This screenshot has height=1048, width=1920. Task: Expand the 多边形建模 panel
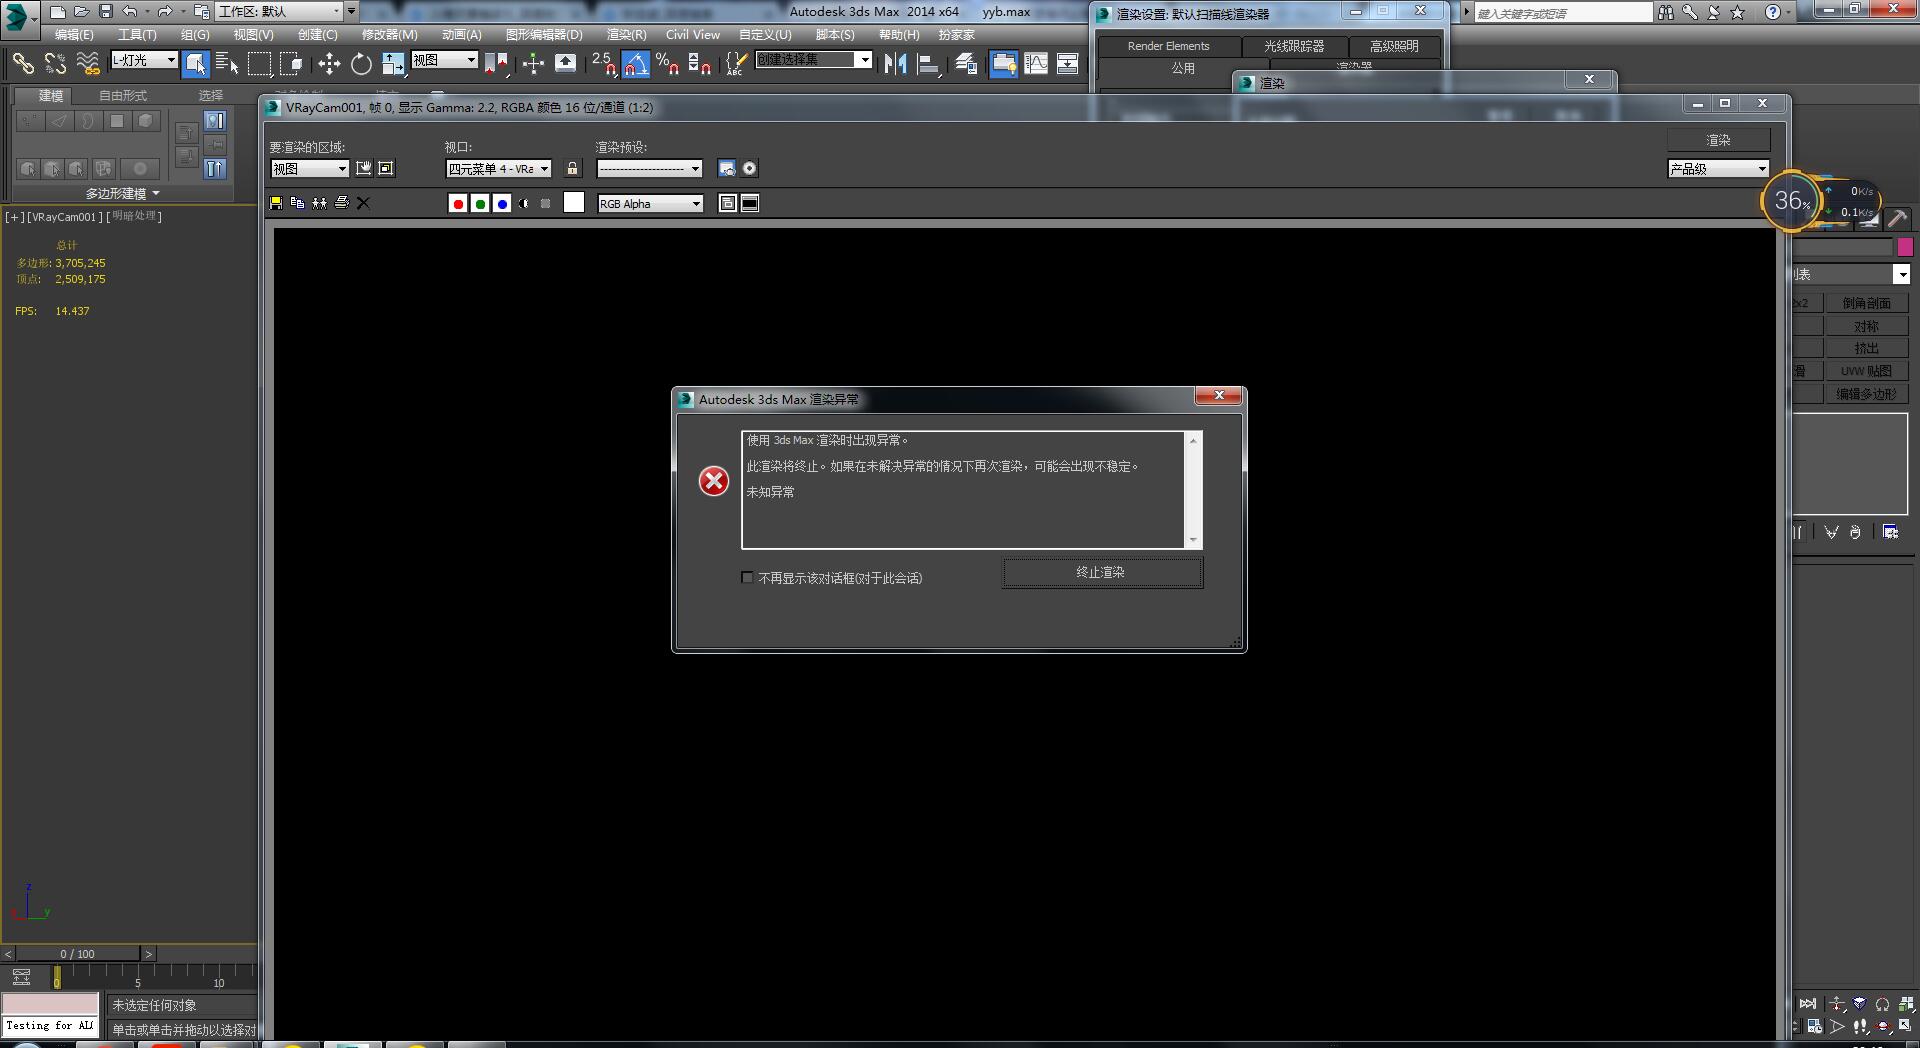coord(122,193)
